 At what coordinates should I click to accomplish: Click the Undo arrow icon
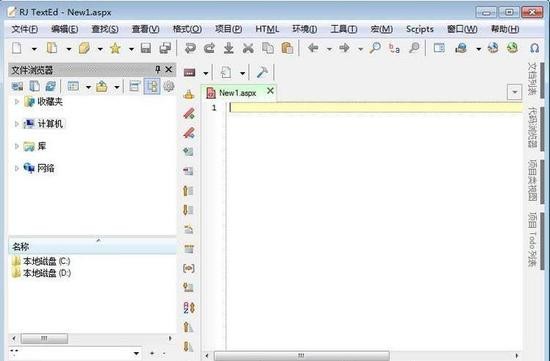(x=190, y=48)
